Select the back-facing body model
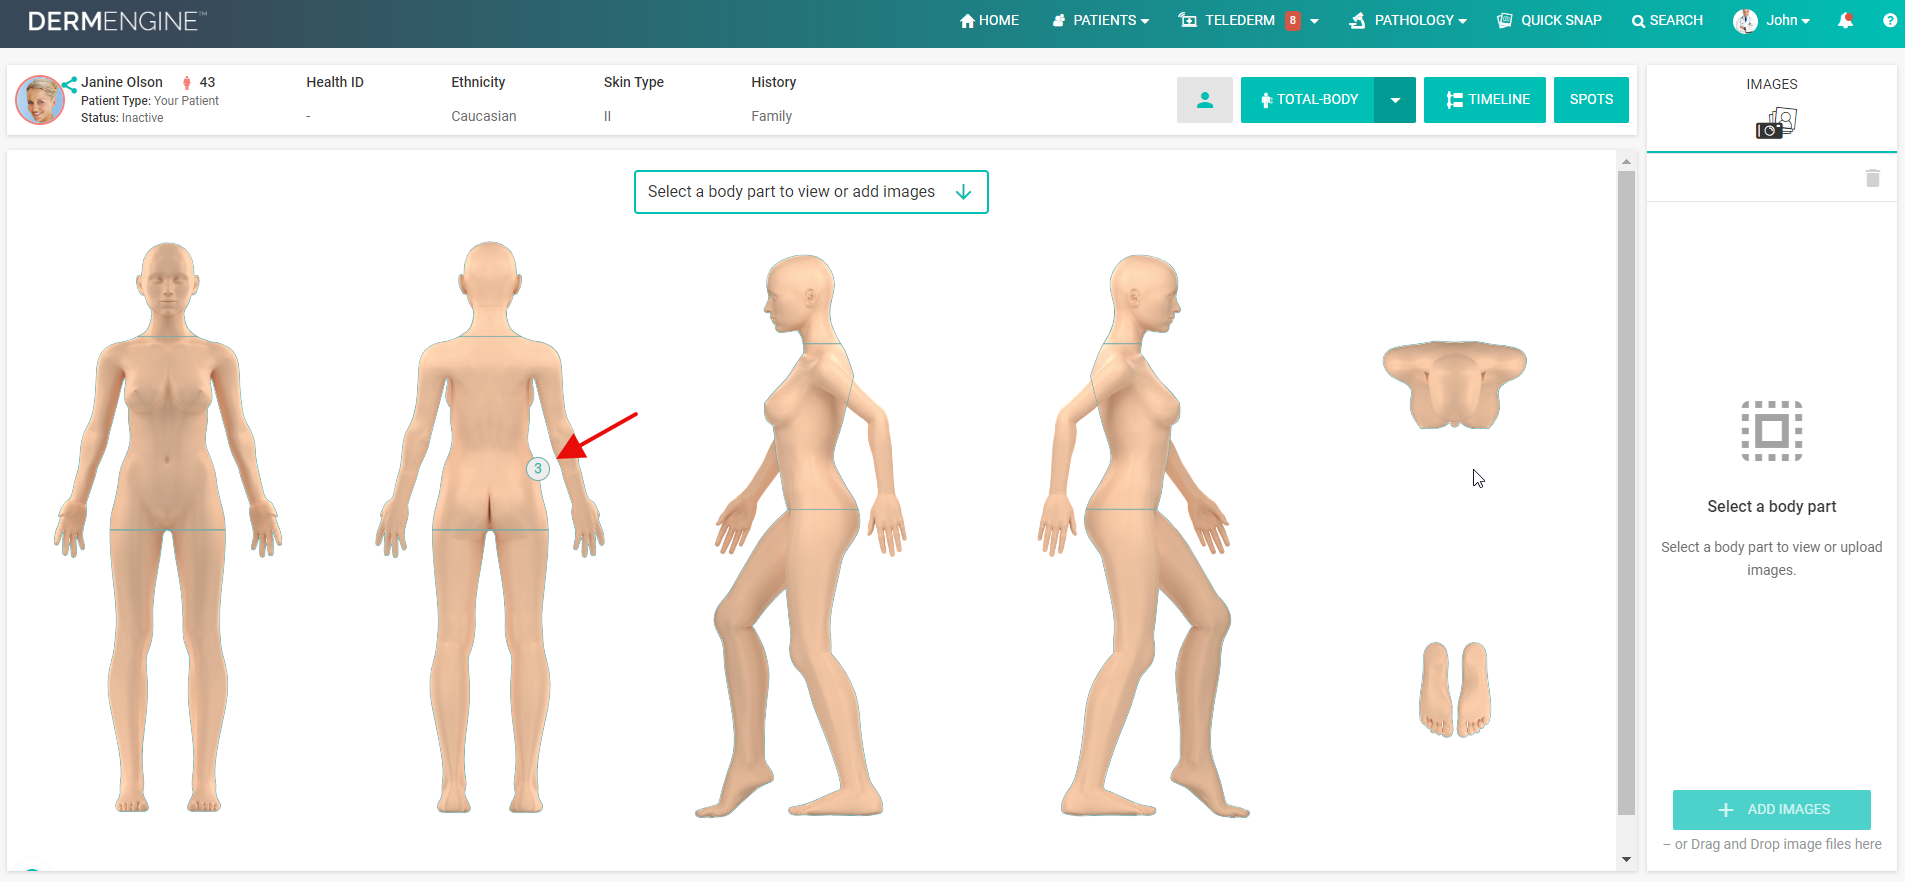Screen dimensions: 1905x882 [490, 527]
